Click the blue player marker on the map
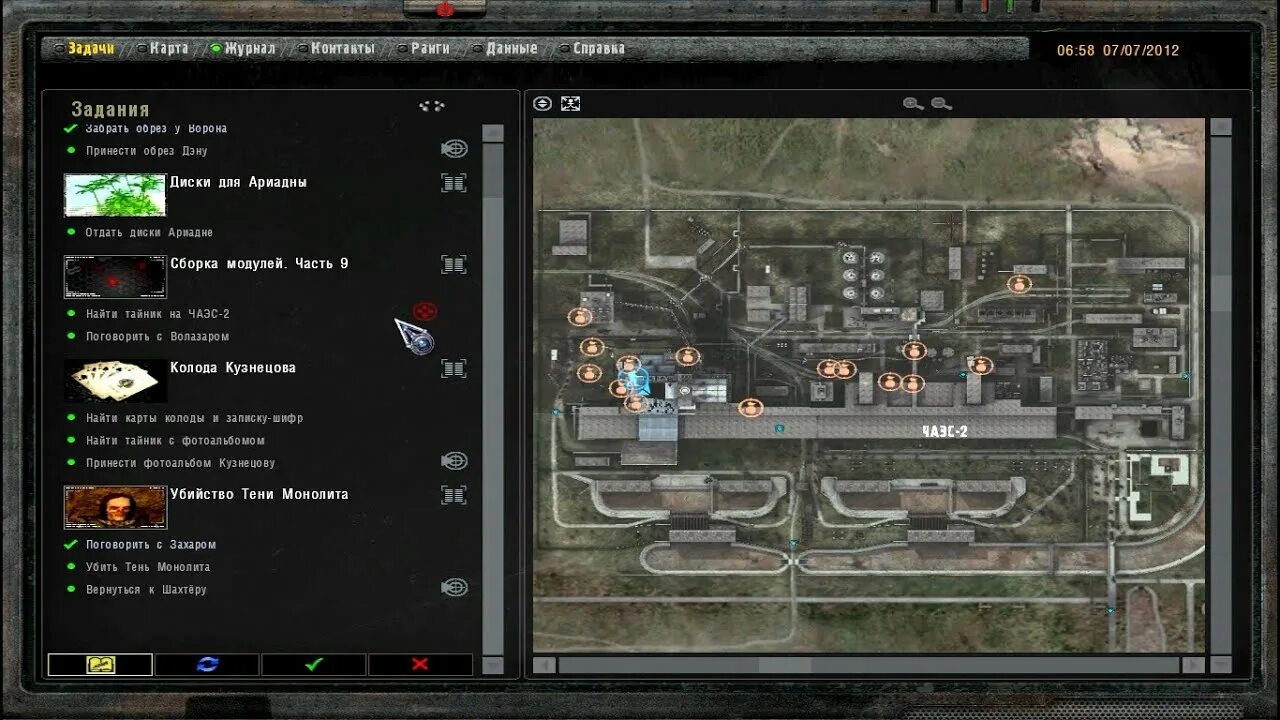 [636, 381]
